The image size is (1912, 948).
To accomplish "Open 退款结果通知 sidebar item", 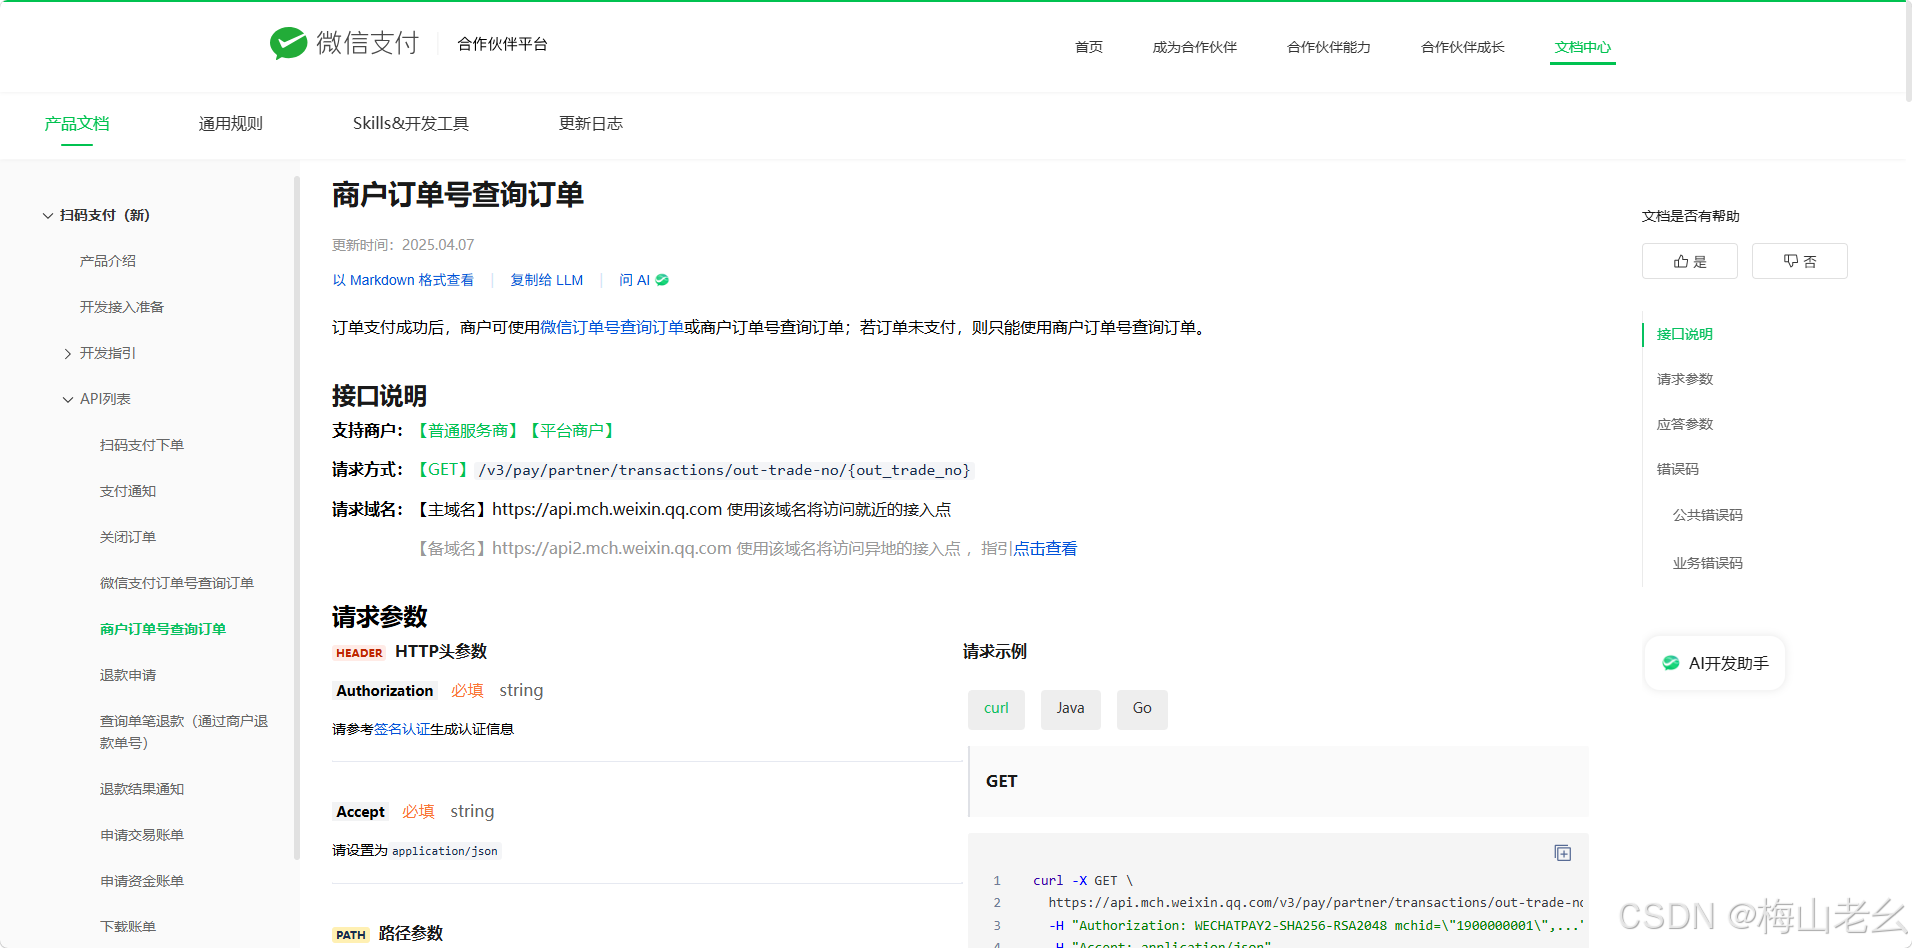I will point(142,789).
